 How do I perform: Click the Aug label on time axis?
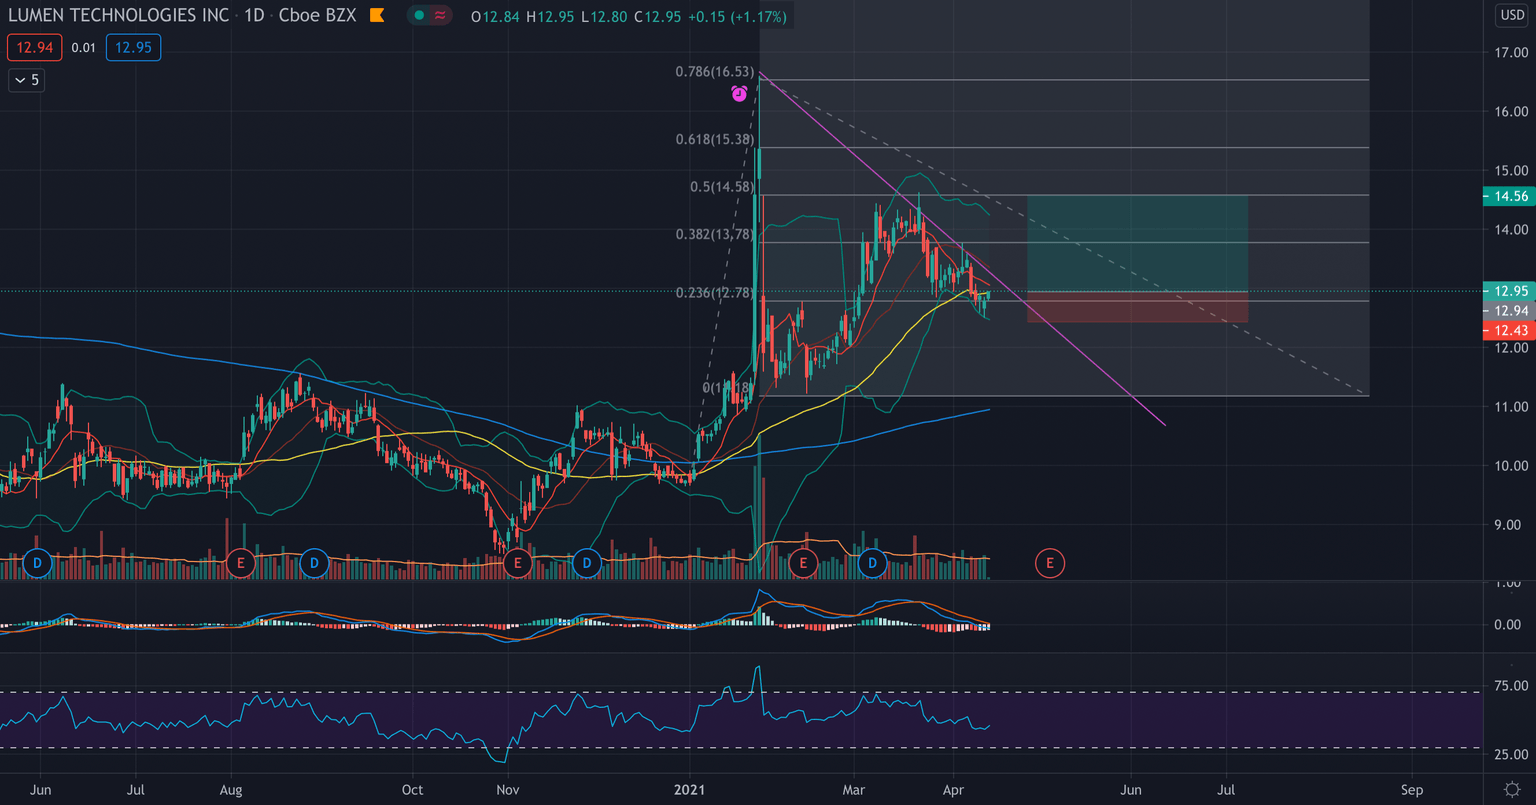[231, 790]
